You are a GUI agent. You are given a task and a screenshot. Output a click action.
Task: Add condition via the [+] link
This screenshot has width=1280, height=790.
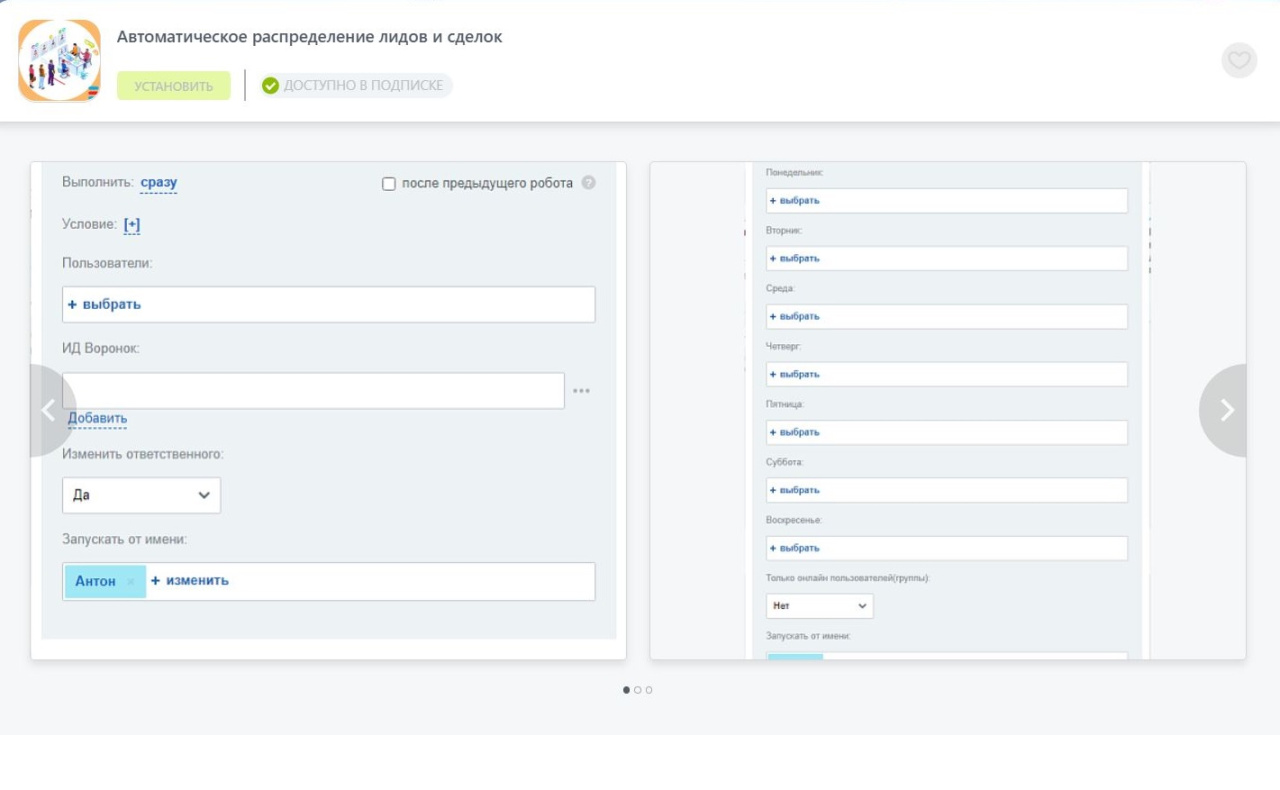pyautogui.click(x=132, y=225)
